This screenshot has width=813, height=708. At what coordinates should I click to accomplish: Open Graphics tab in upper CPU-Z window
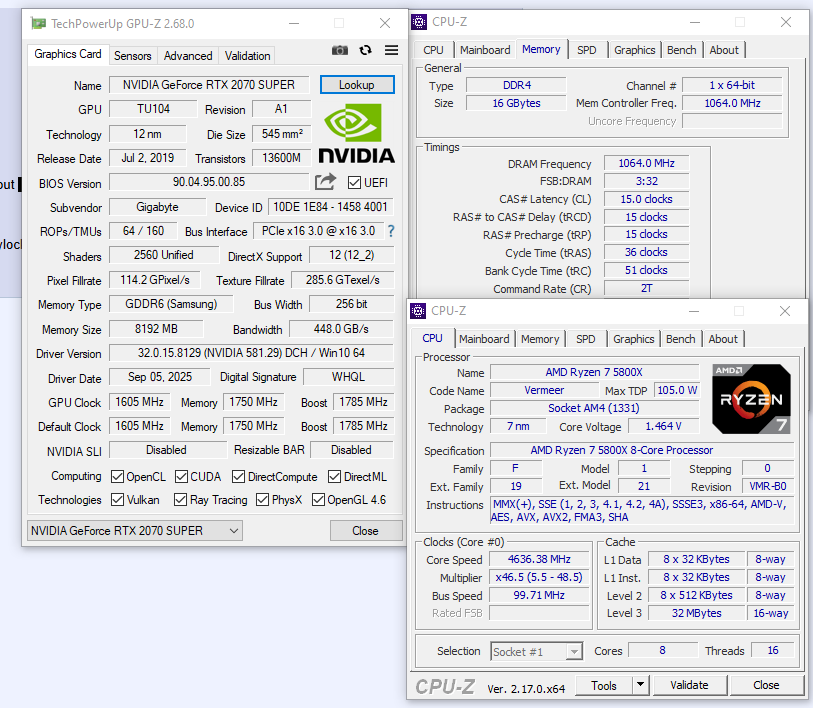tap(634, 50)
